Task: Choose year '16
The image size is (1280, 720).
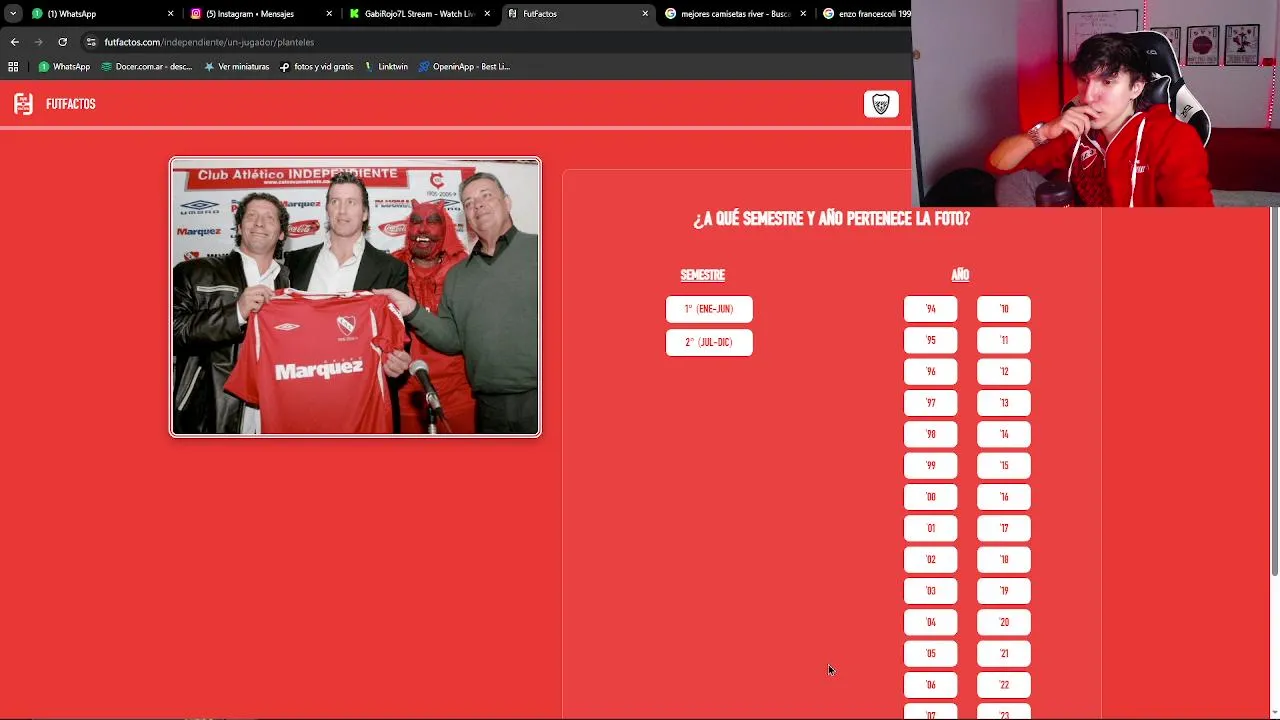Action: (1004, 497)
